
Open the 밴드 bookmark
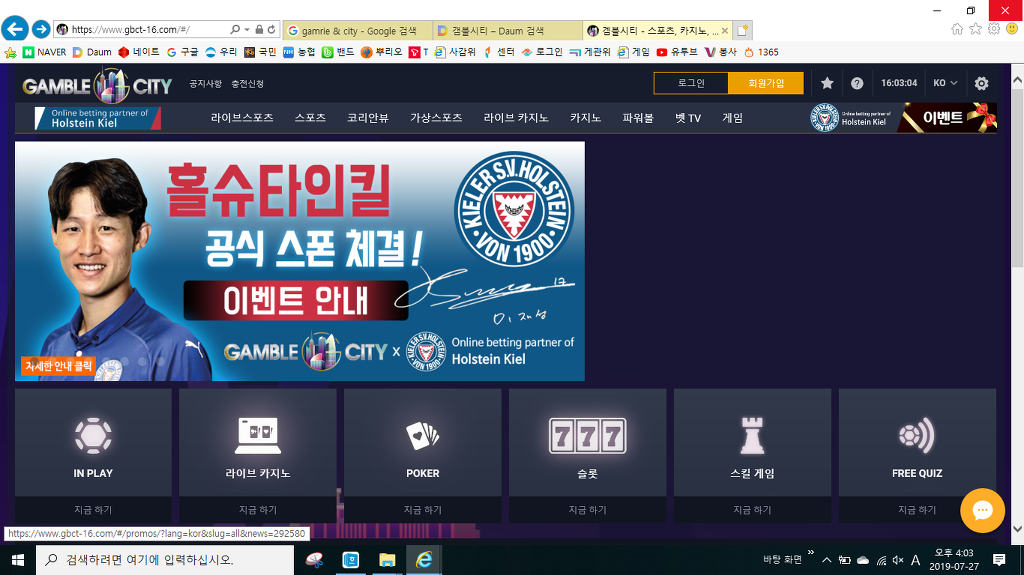tap(338, 52)
